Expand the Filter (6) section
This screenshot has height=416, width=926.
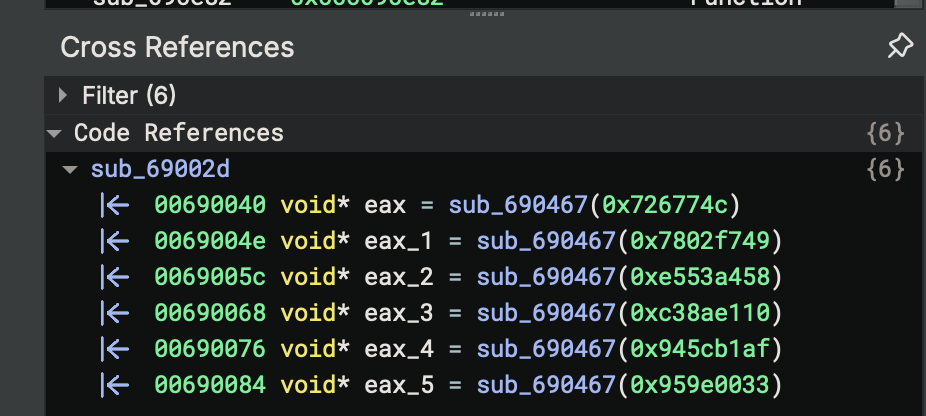tap(63, 95)
